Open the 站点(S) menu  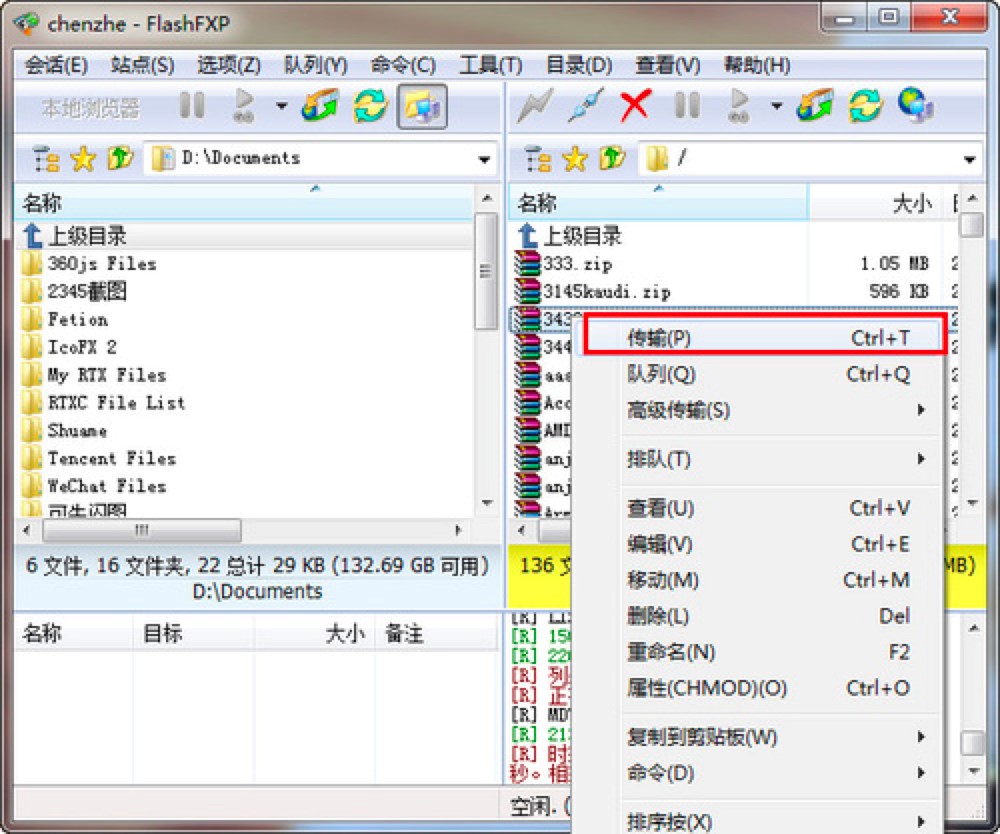[x=142, y=65]
